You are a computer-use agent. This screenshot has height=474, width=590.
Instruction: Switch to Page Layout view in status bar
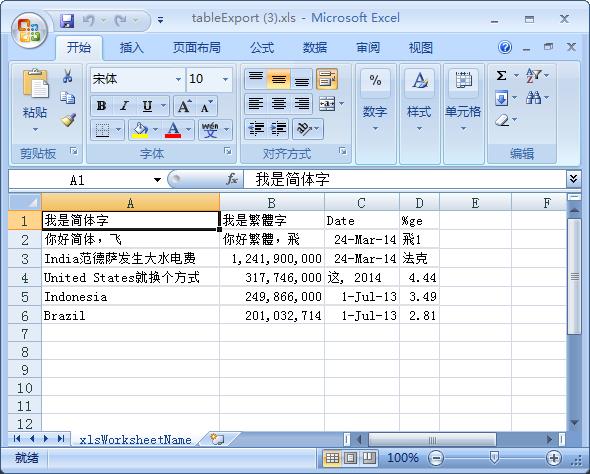(350, 458)
